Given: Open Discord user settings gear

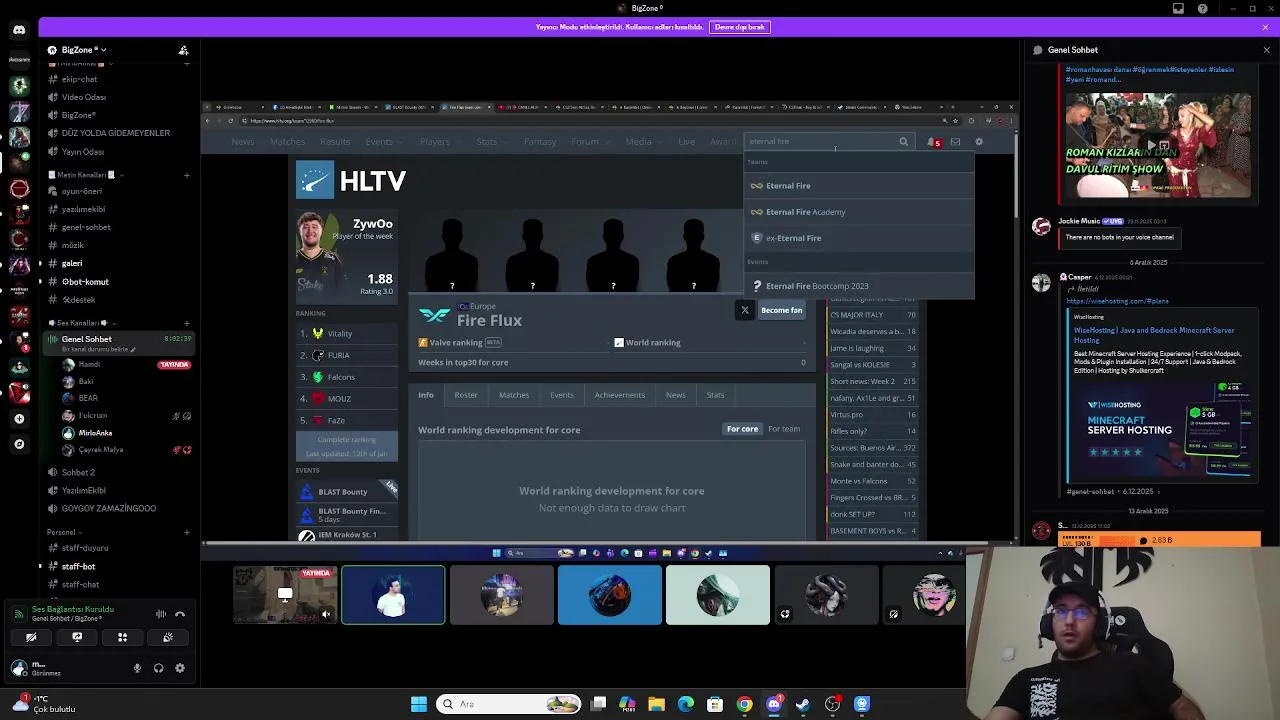Looking at the screenshot, I should point(180,668).
